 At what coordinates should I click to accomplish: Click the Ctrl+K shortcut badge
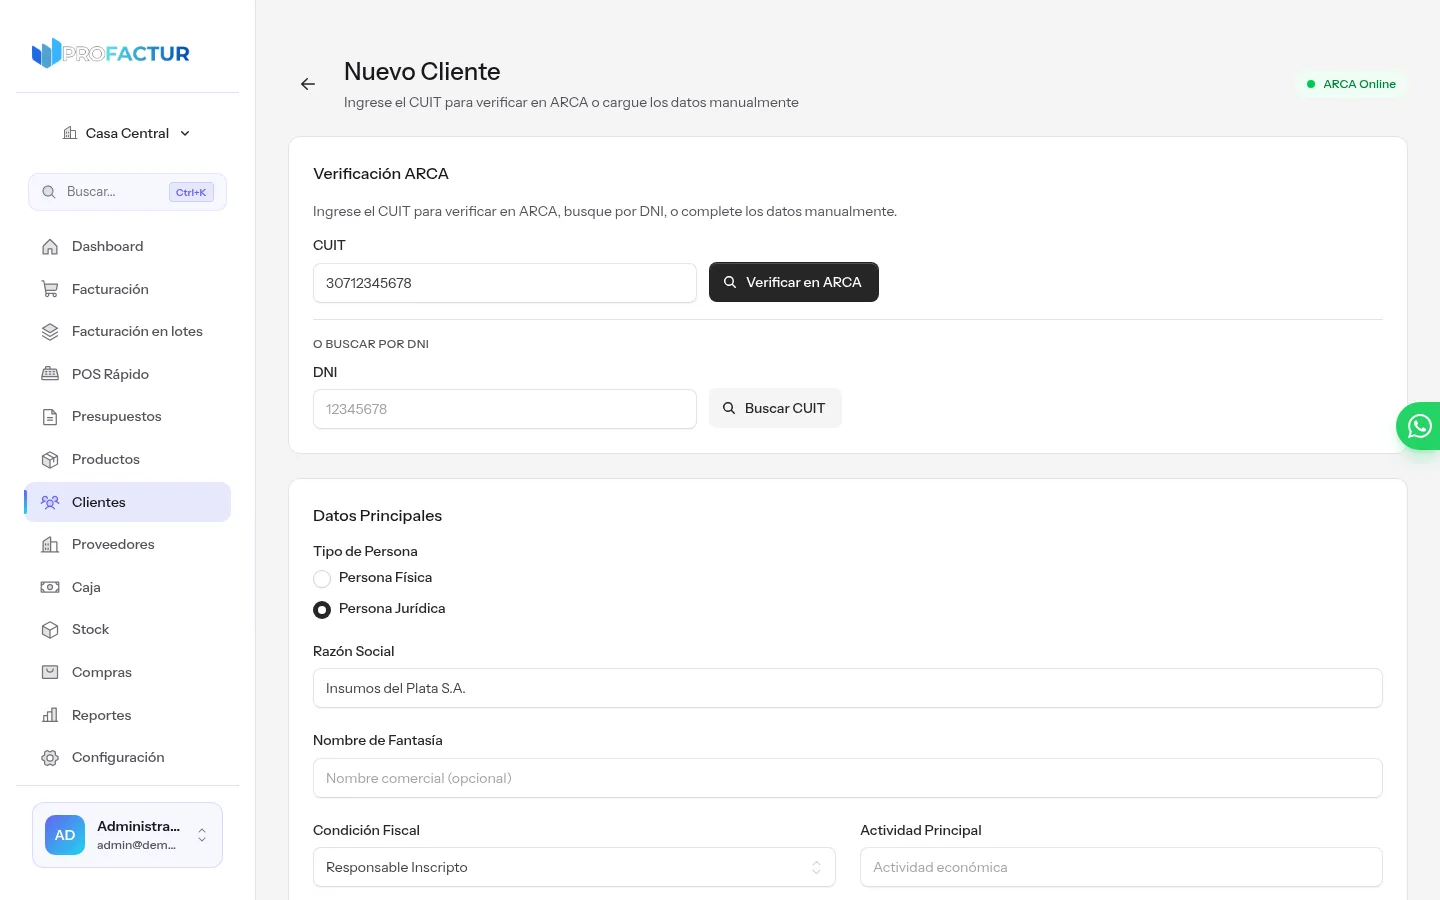[x=191, y=192]
